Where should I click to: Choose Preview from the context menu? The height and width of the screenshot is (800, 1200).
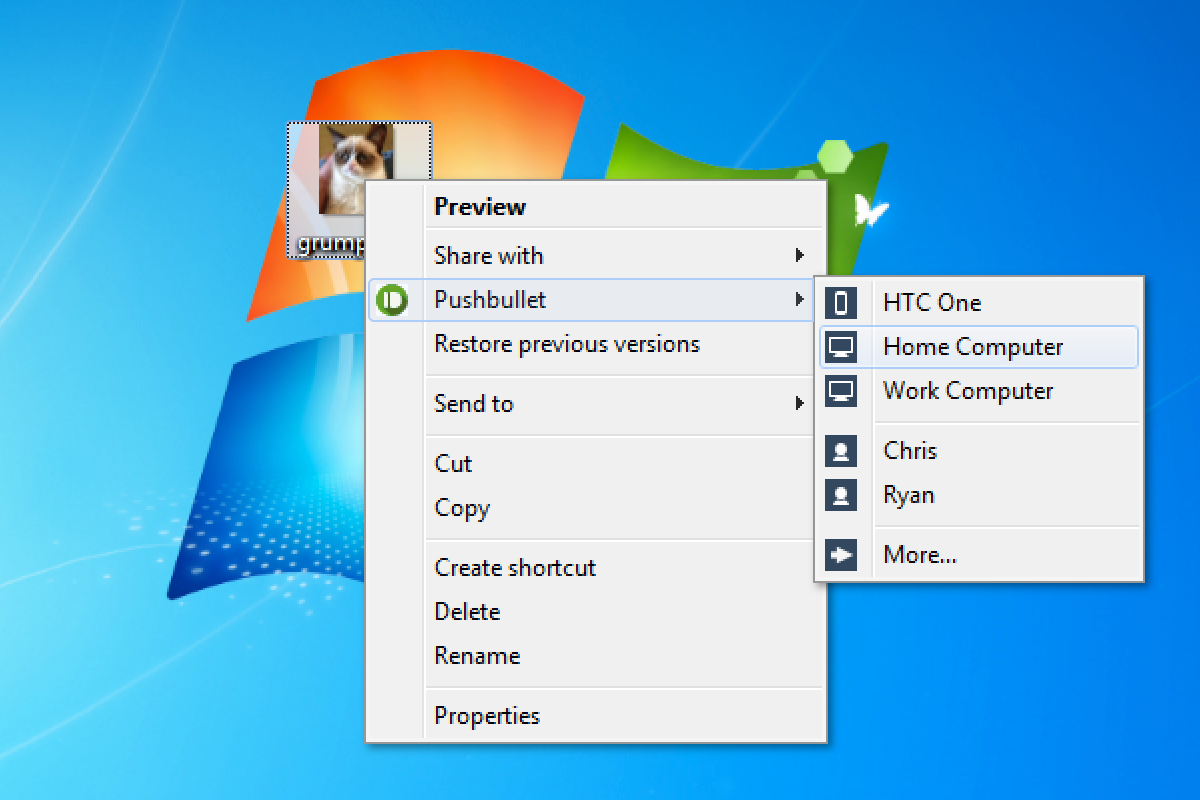[480, 207]
